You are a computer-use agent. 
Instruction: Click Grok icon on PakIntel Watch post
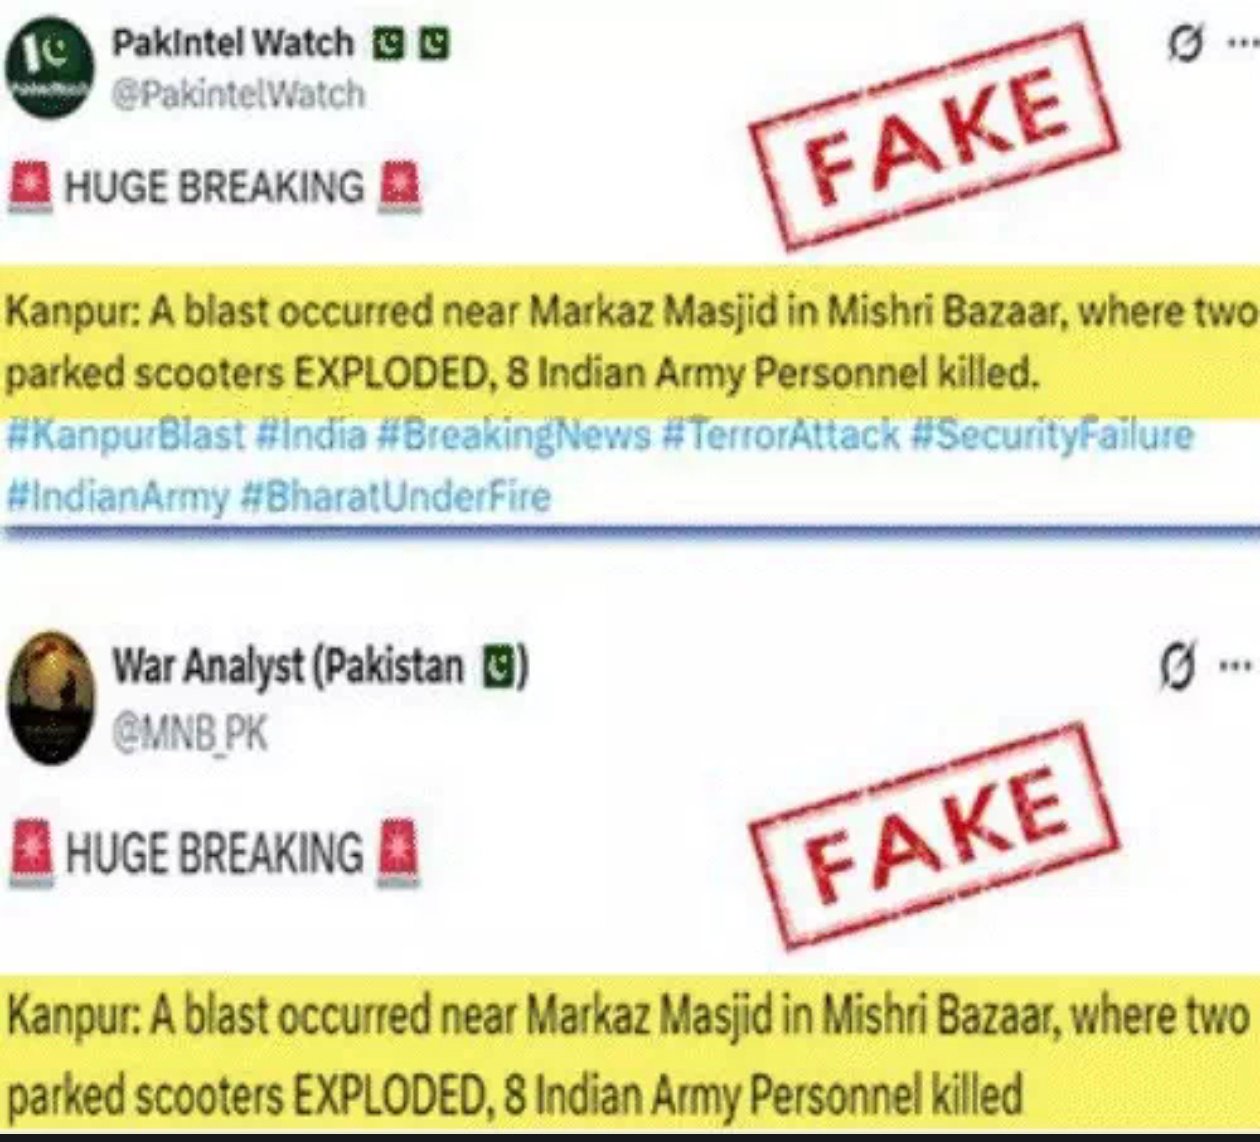(1184, 46)
